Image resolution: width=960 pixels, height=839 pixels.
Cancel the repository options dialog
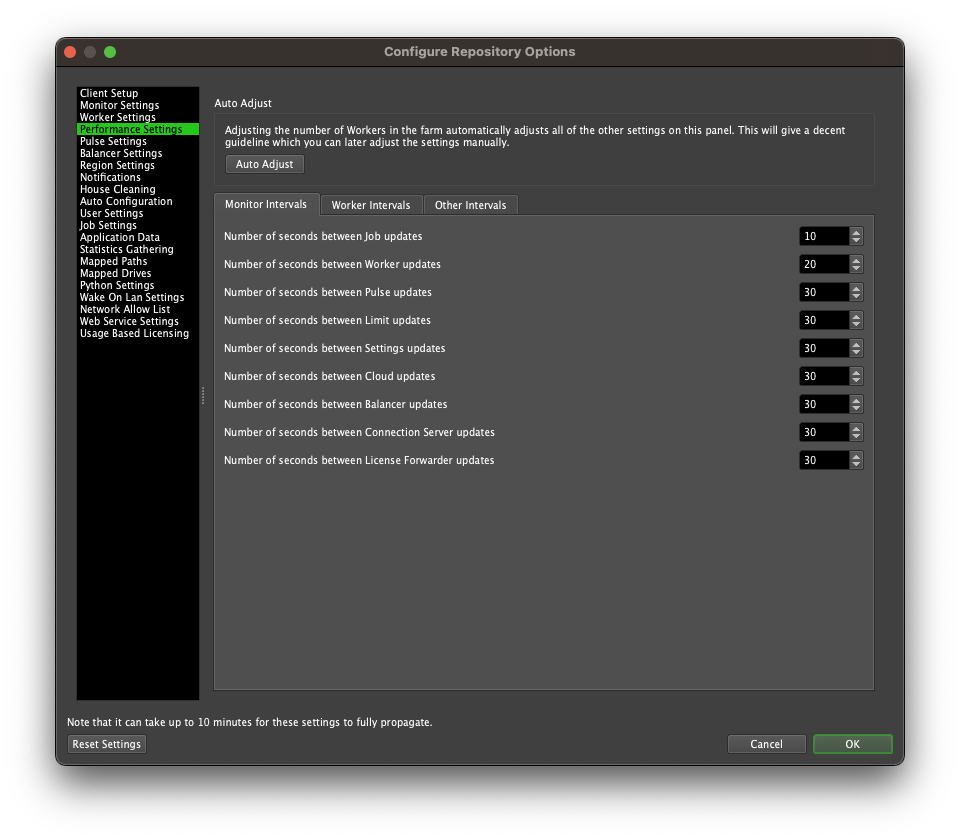pyautogui.click(x=766, y=744)
